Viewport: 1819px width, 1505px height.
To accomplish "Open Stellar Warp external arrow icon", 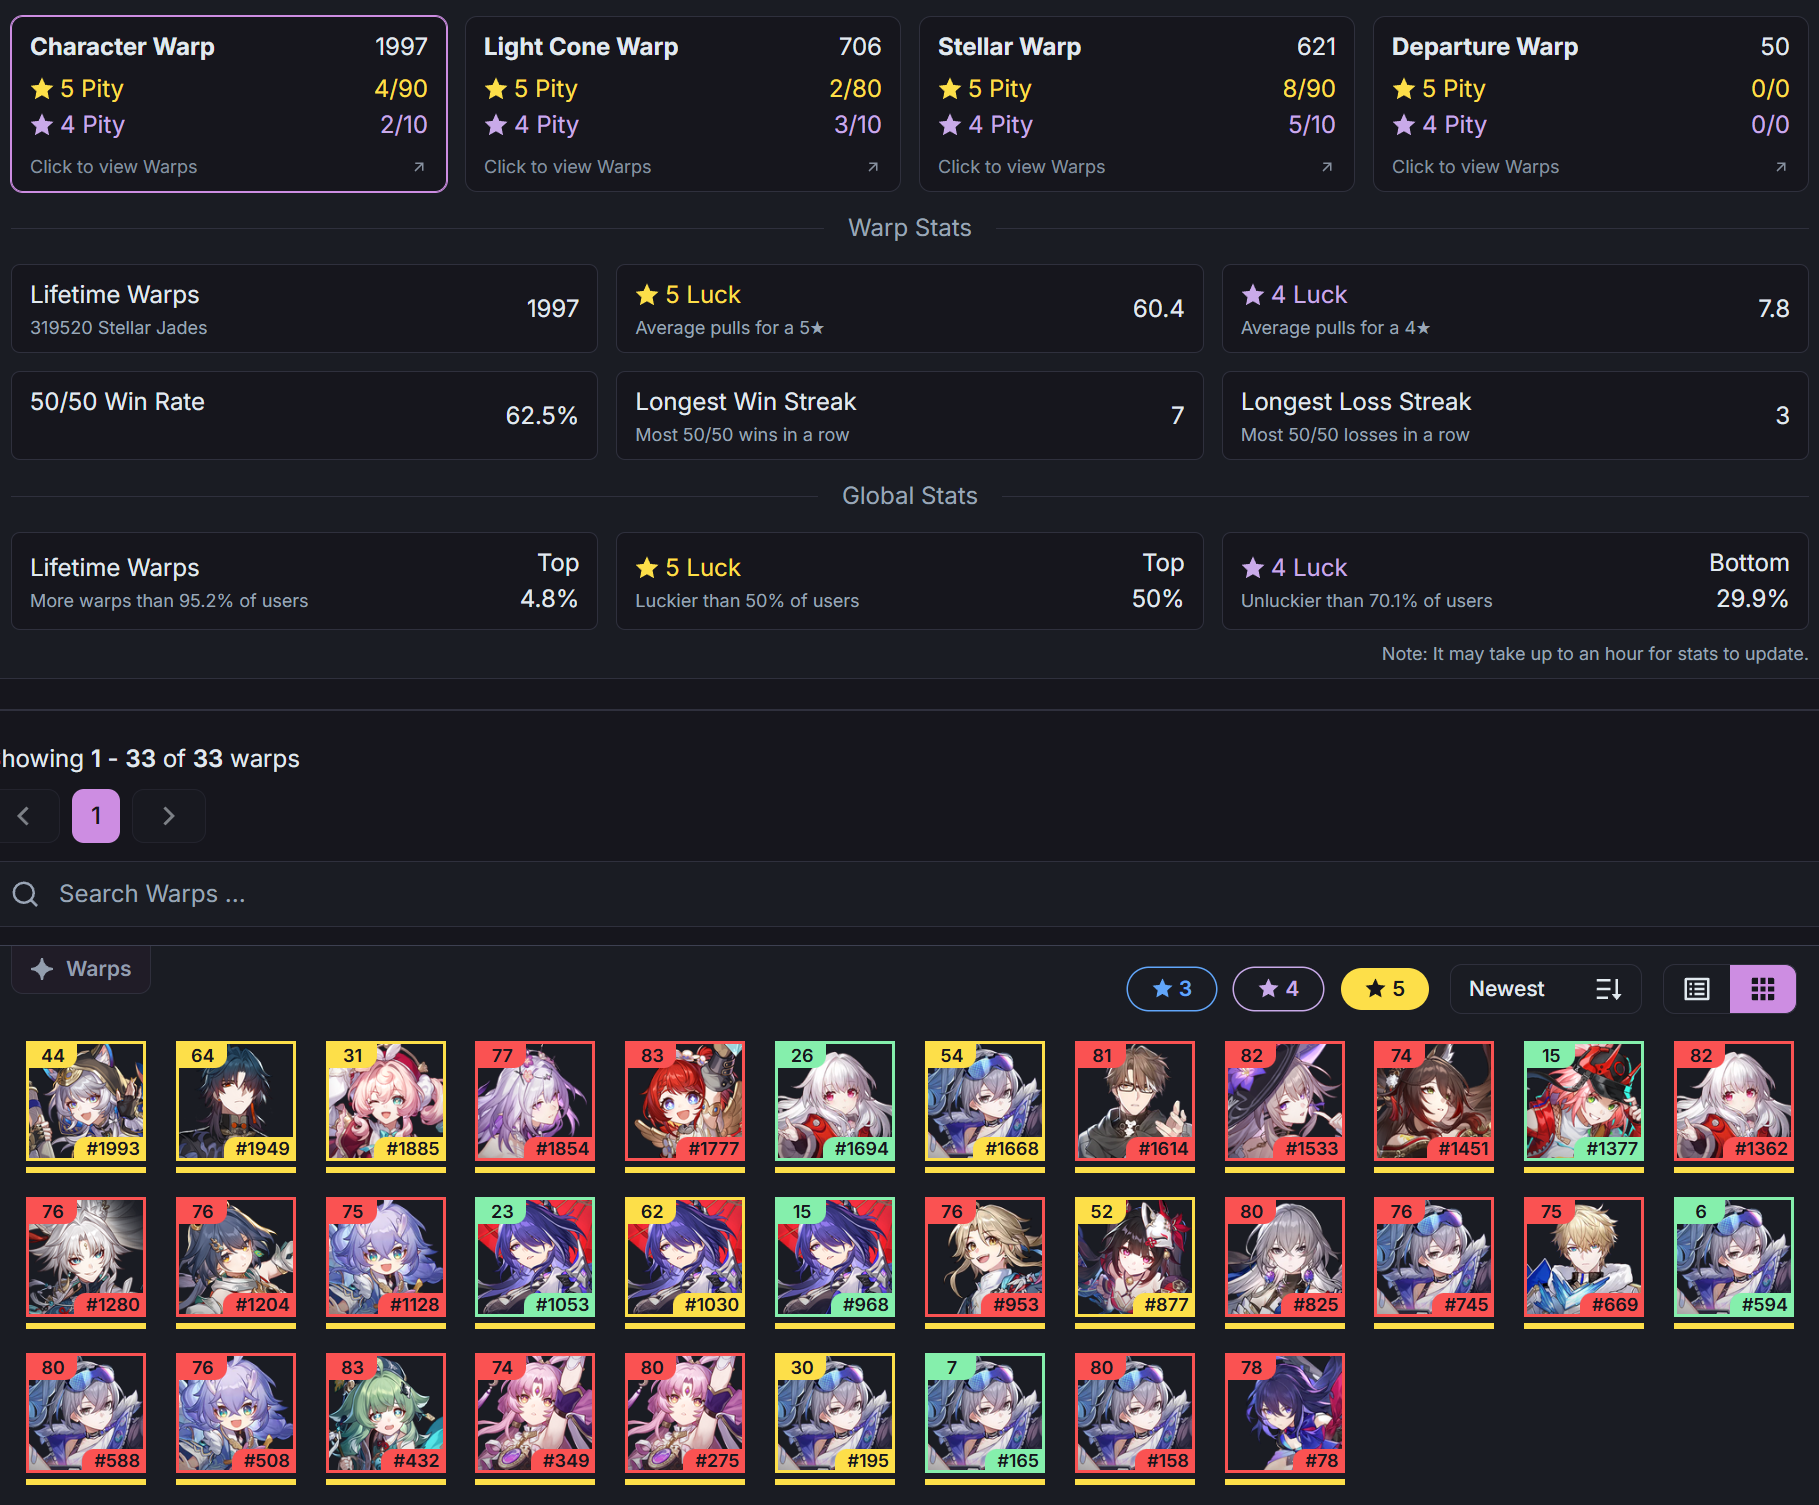I will (x=1327, y=167).
